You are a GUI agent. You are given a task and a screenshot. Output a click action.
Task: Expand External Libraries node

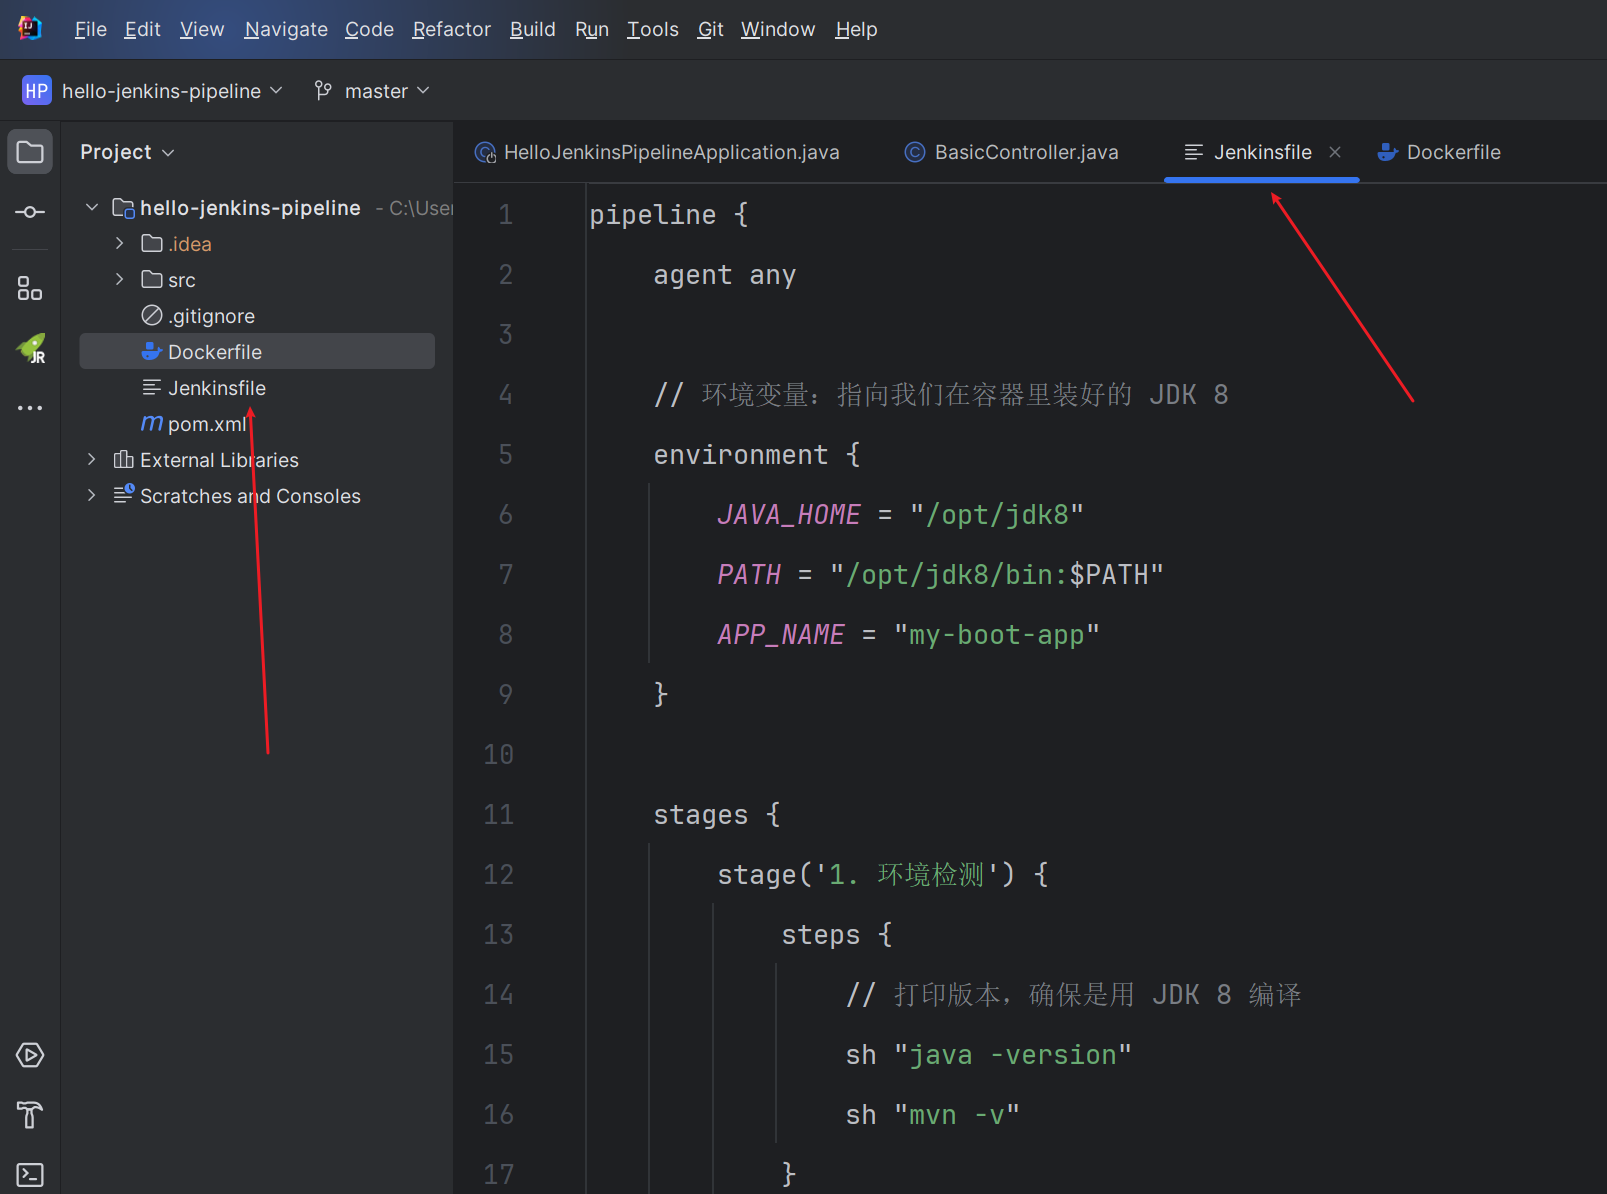tap(92, 460)
